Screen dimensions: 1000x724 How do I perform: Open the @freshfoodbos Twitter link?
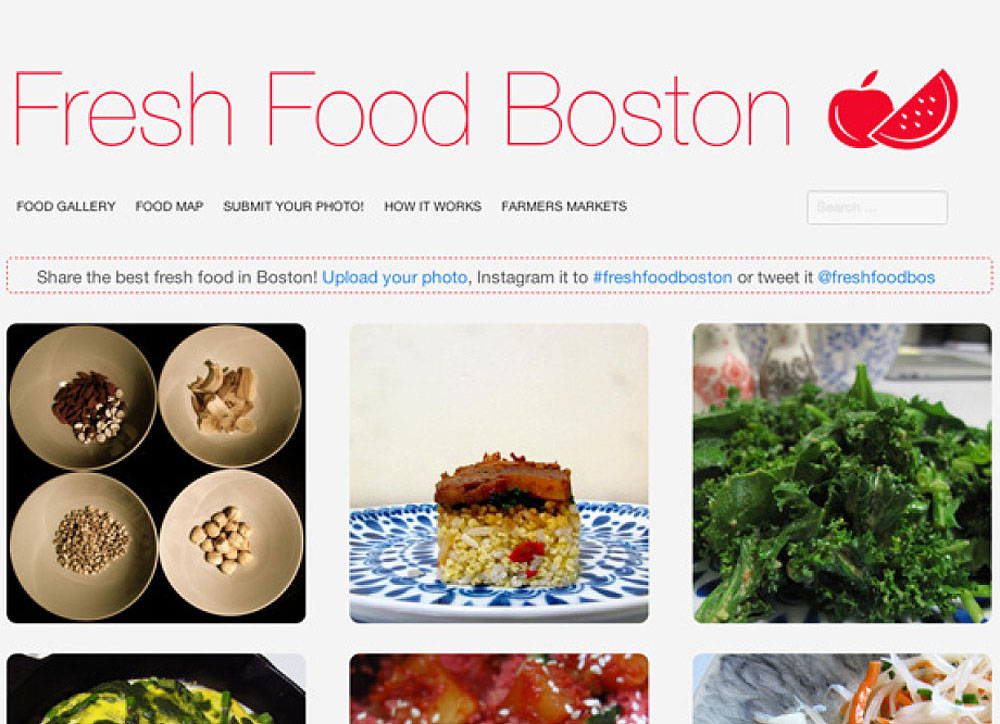click(x=876, y=277)
